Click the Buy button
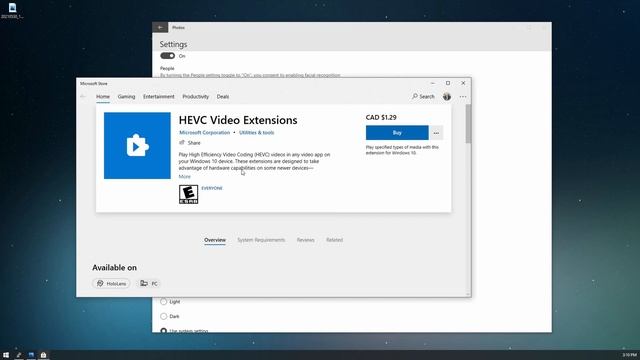Viewport: 640px width, 360px height. click(397, 133)
